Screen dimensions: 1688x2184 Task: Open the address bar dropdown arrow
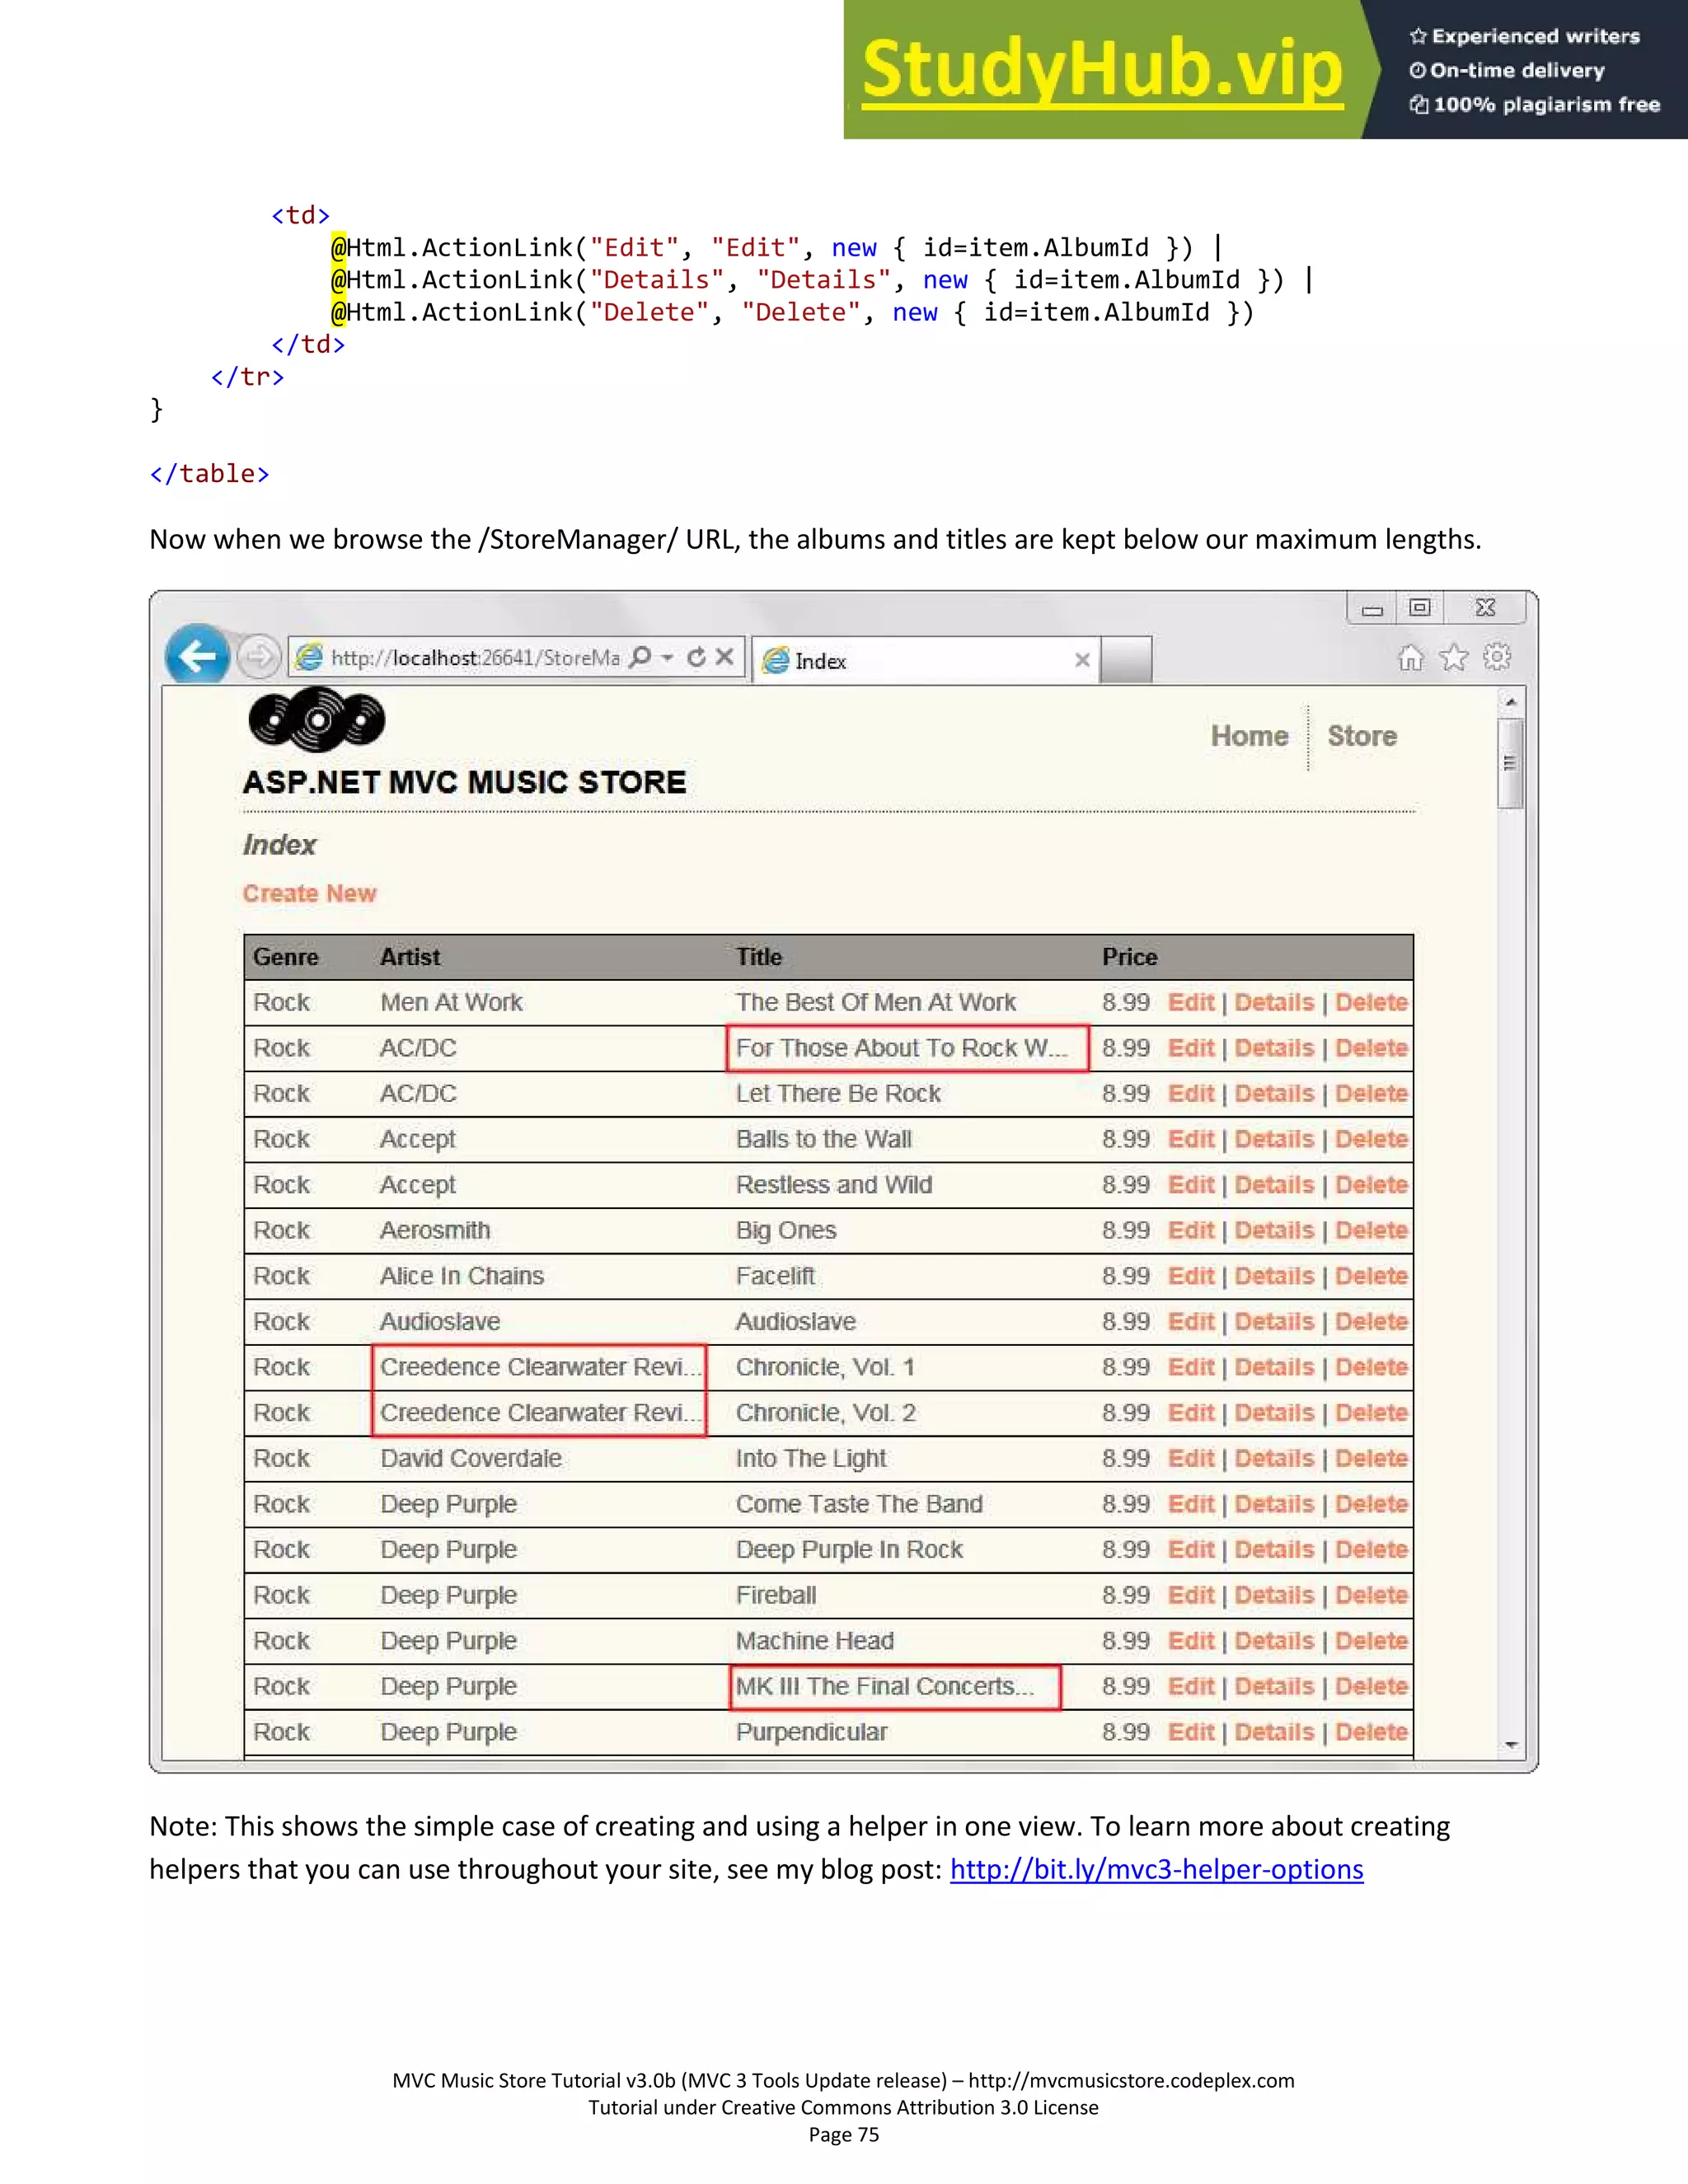pyautogui.click(x=667, y=657)
